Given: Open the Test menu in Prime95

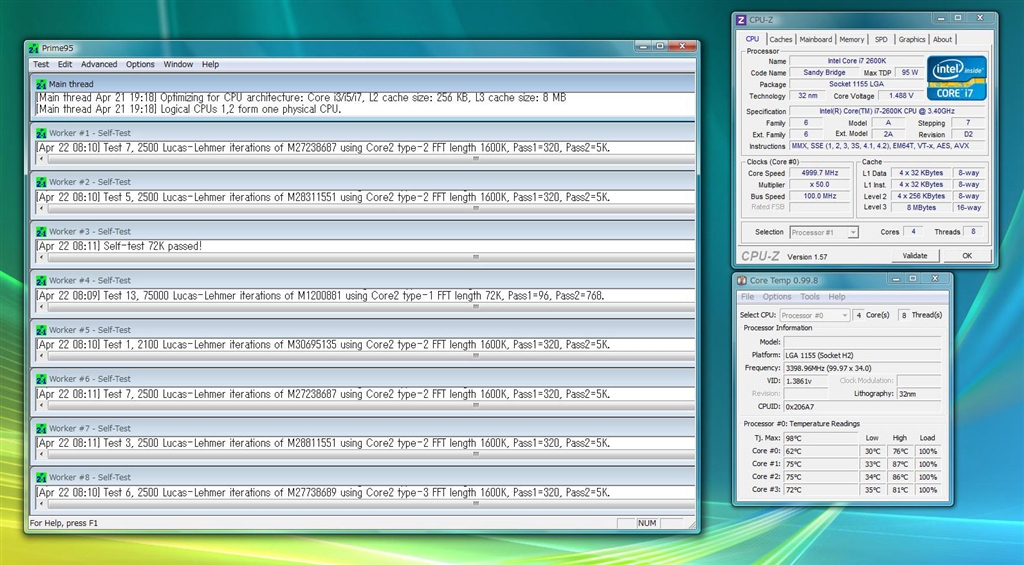Looking at the screenshot, I should point(41,65).
